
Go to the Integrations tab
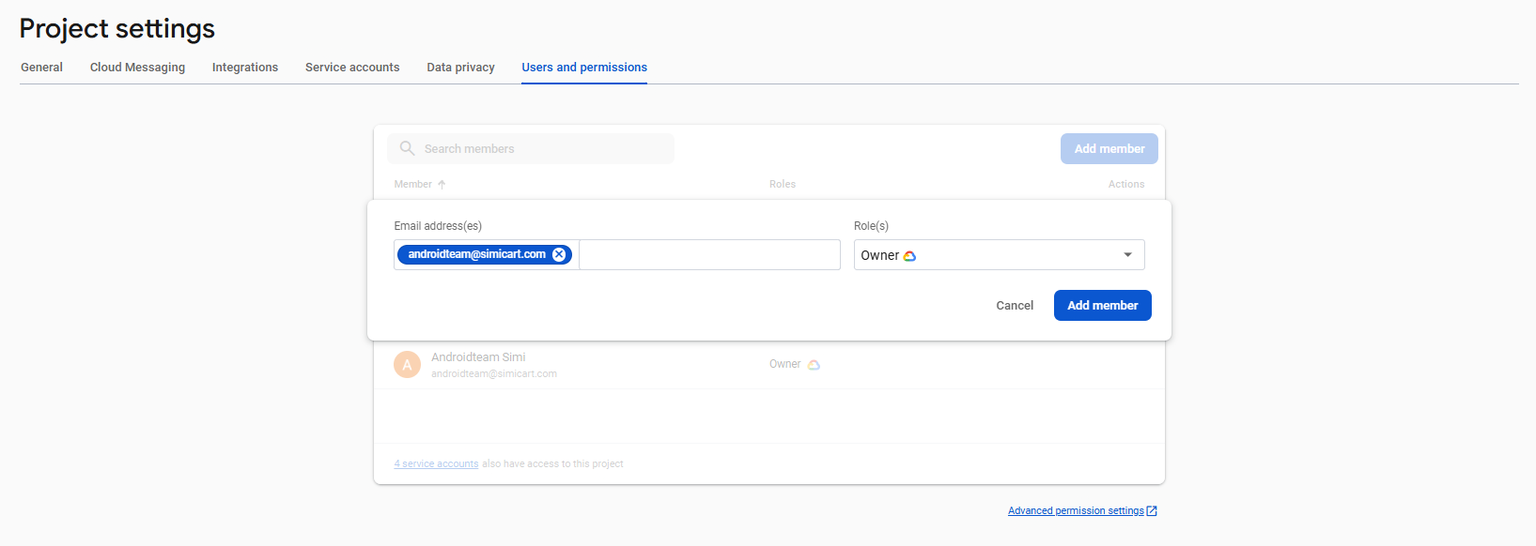[x=245, y=68]
